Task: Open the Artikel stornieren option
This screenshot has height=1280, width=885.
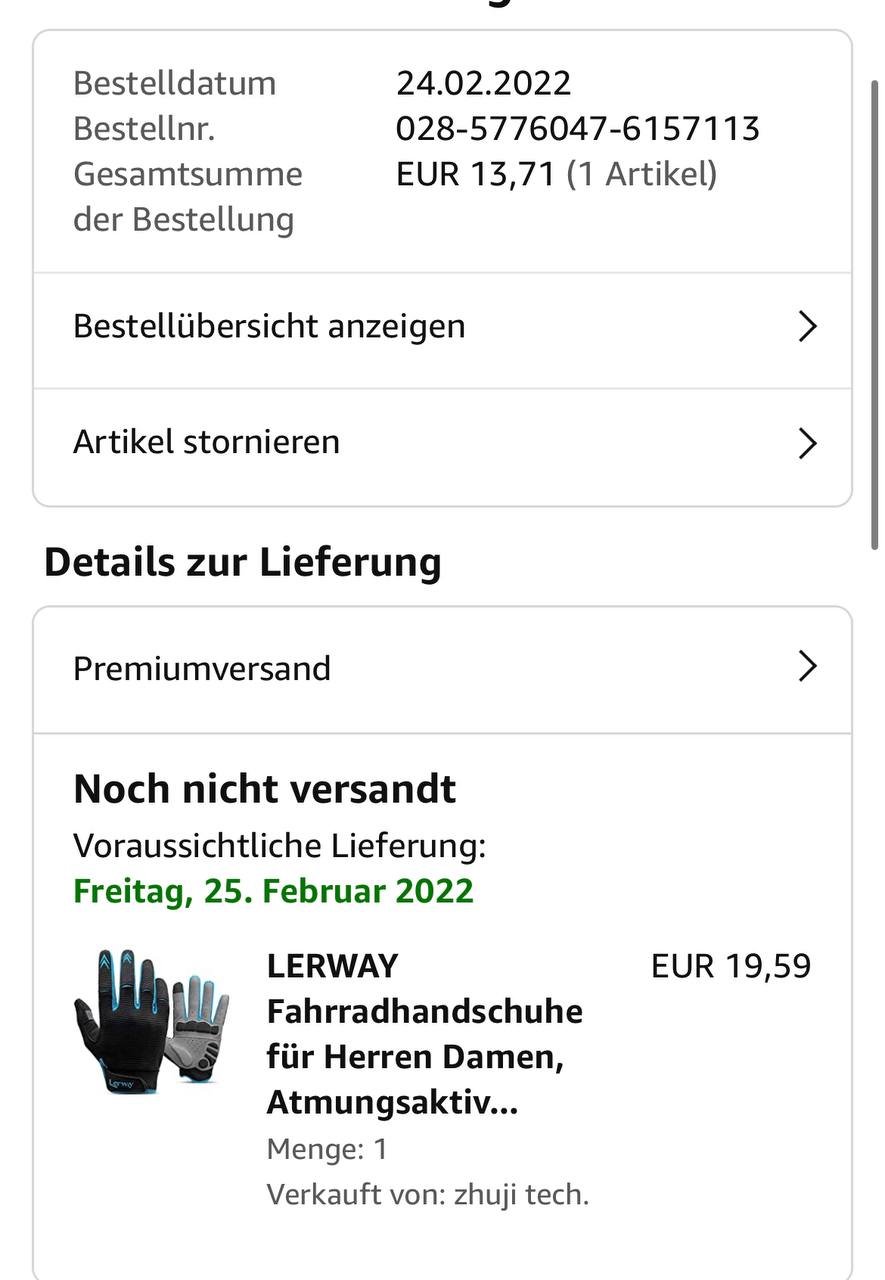Action: pos(206,442)
